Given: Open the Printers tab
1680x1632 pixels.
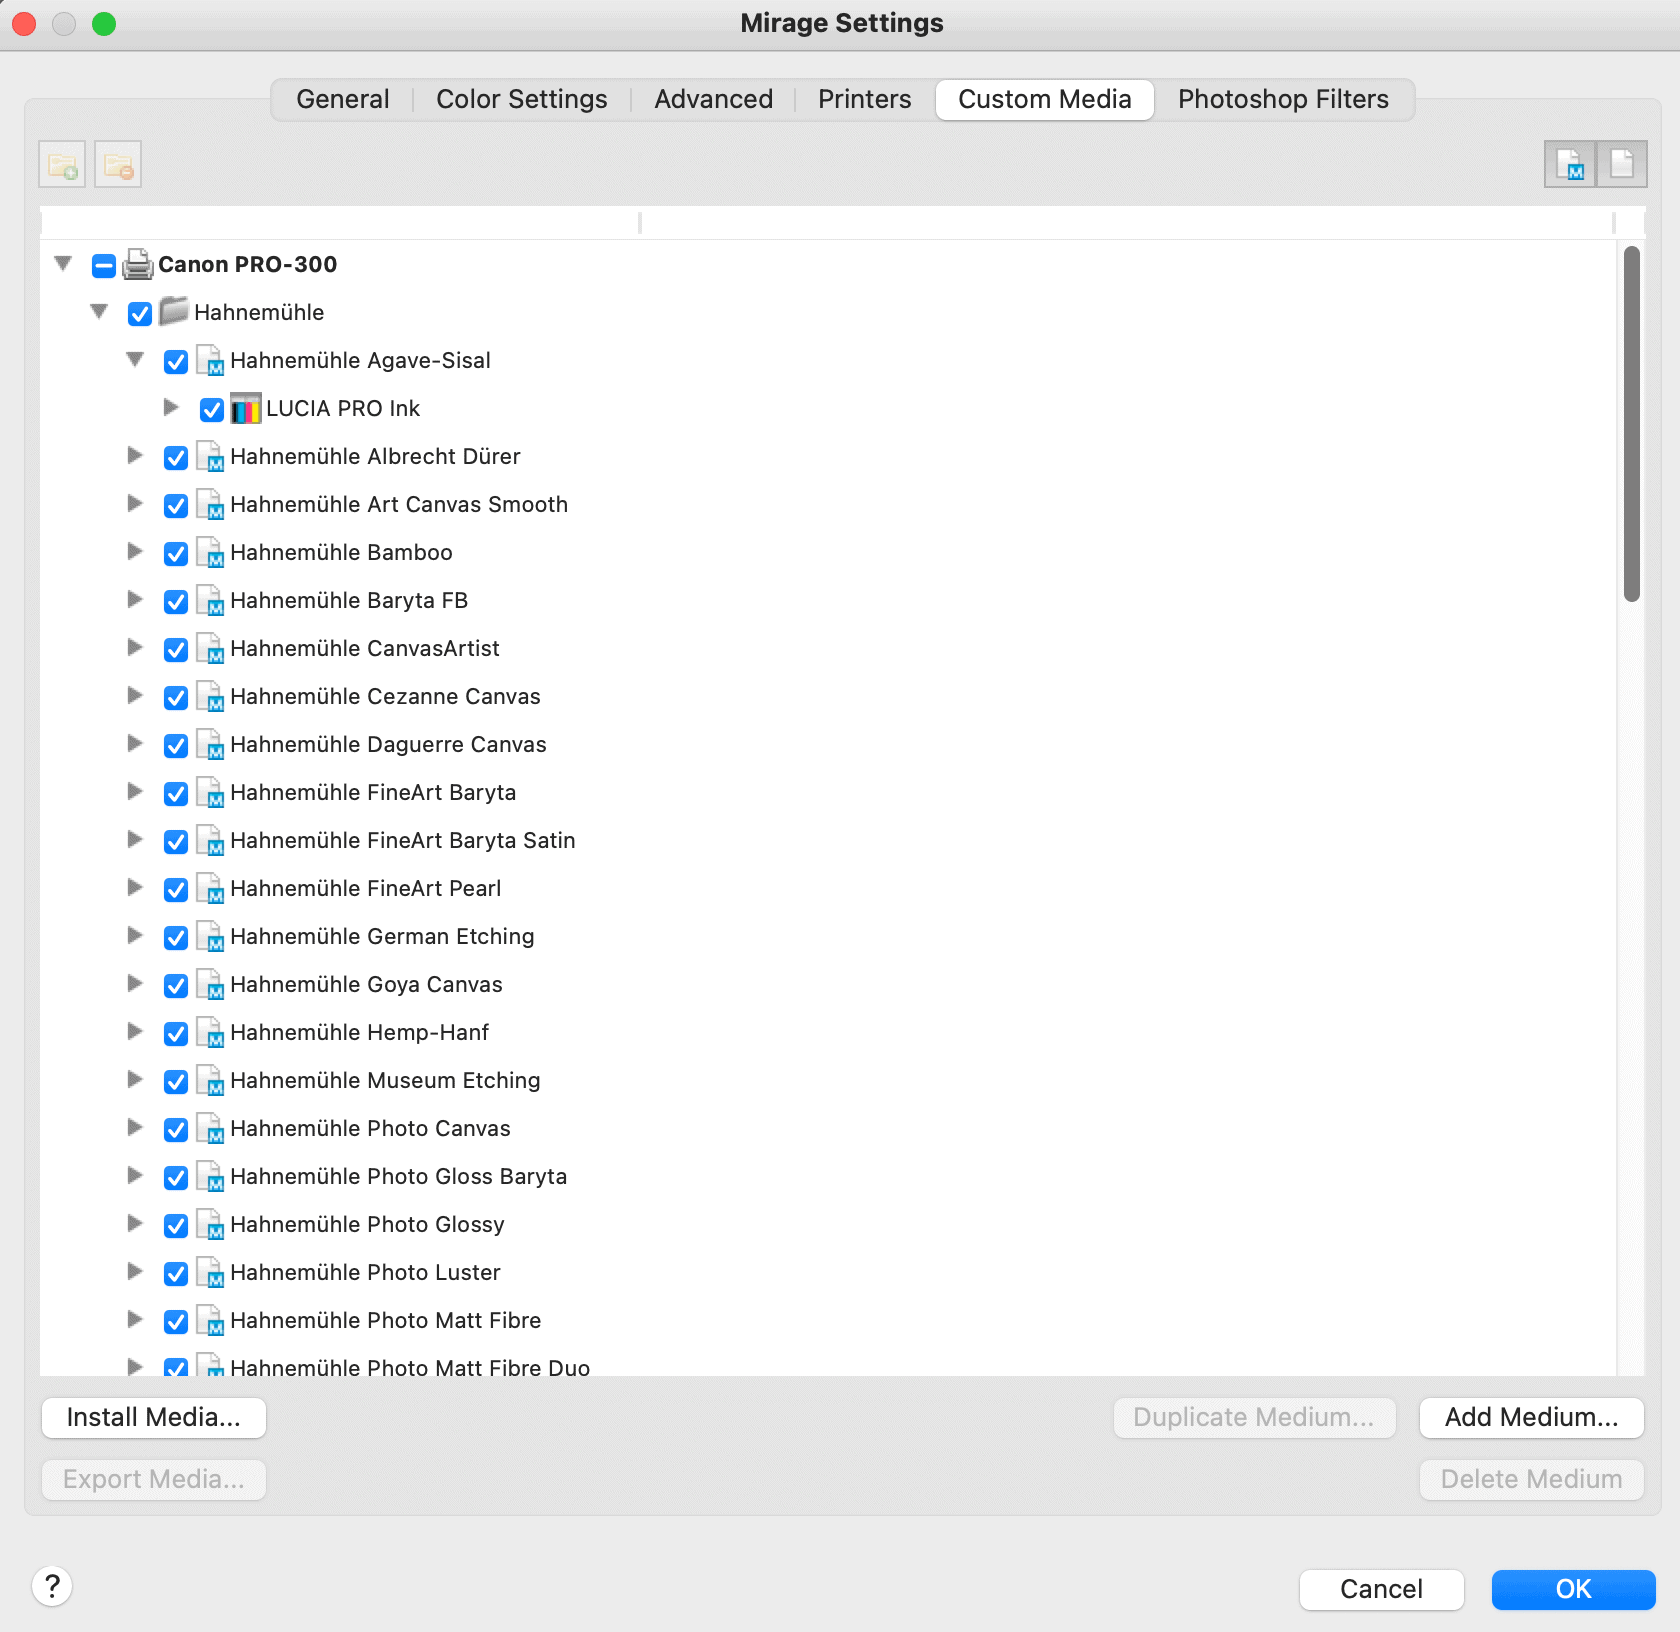Looking at the screenshot, I should click(x=865, y=99).
